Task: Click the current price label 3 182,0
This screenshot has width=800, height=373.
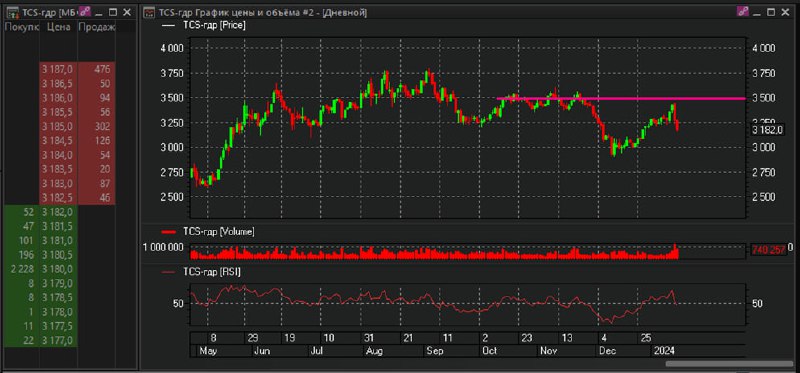Action: pos(769,131)
